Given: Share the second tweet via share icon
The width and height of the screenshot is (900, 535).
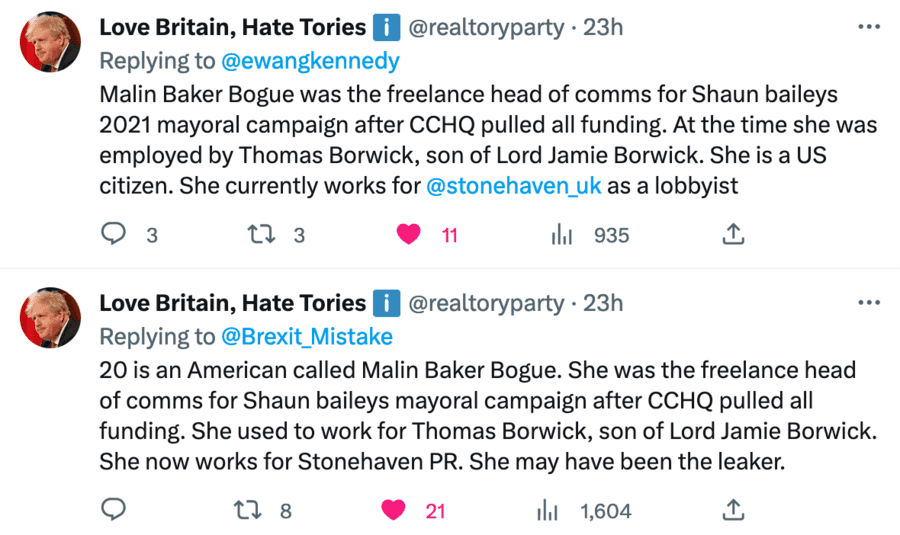Looking at the screenshot, I should (x=732, y=510).
